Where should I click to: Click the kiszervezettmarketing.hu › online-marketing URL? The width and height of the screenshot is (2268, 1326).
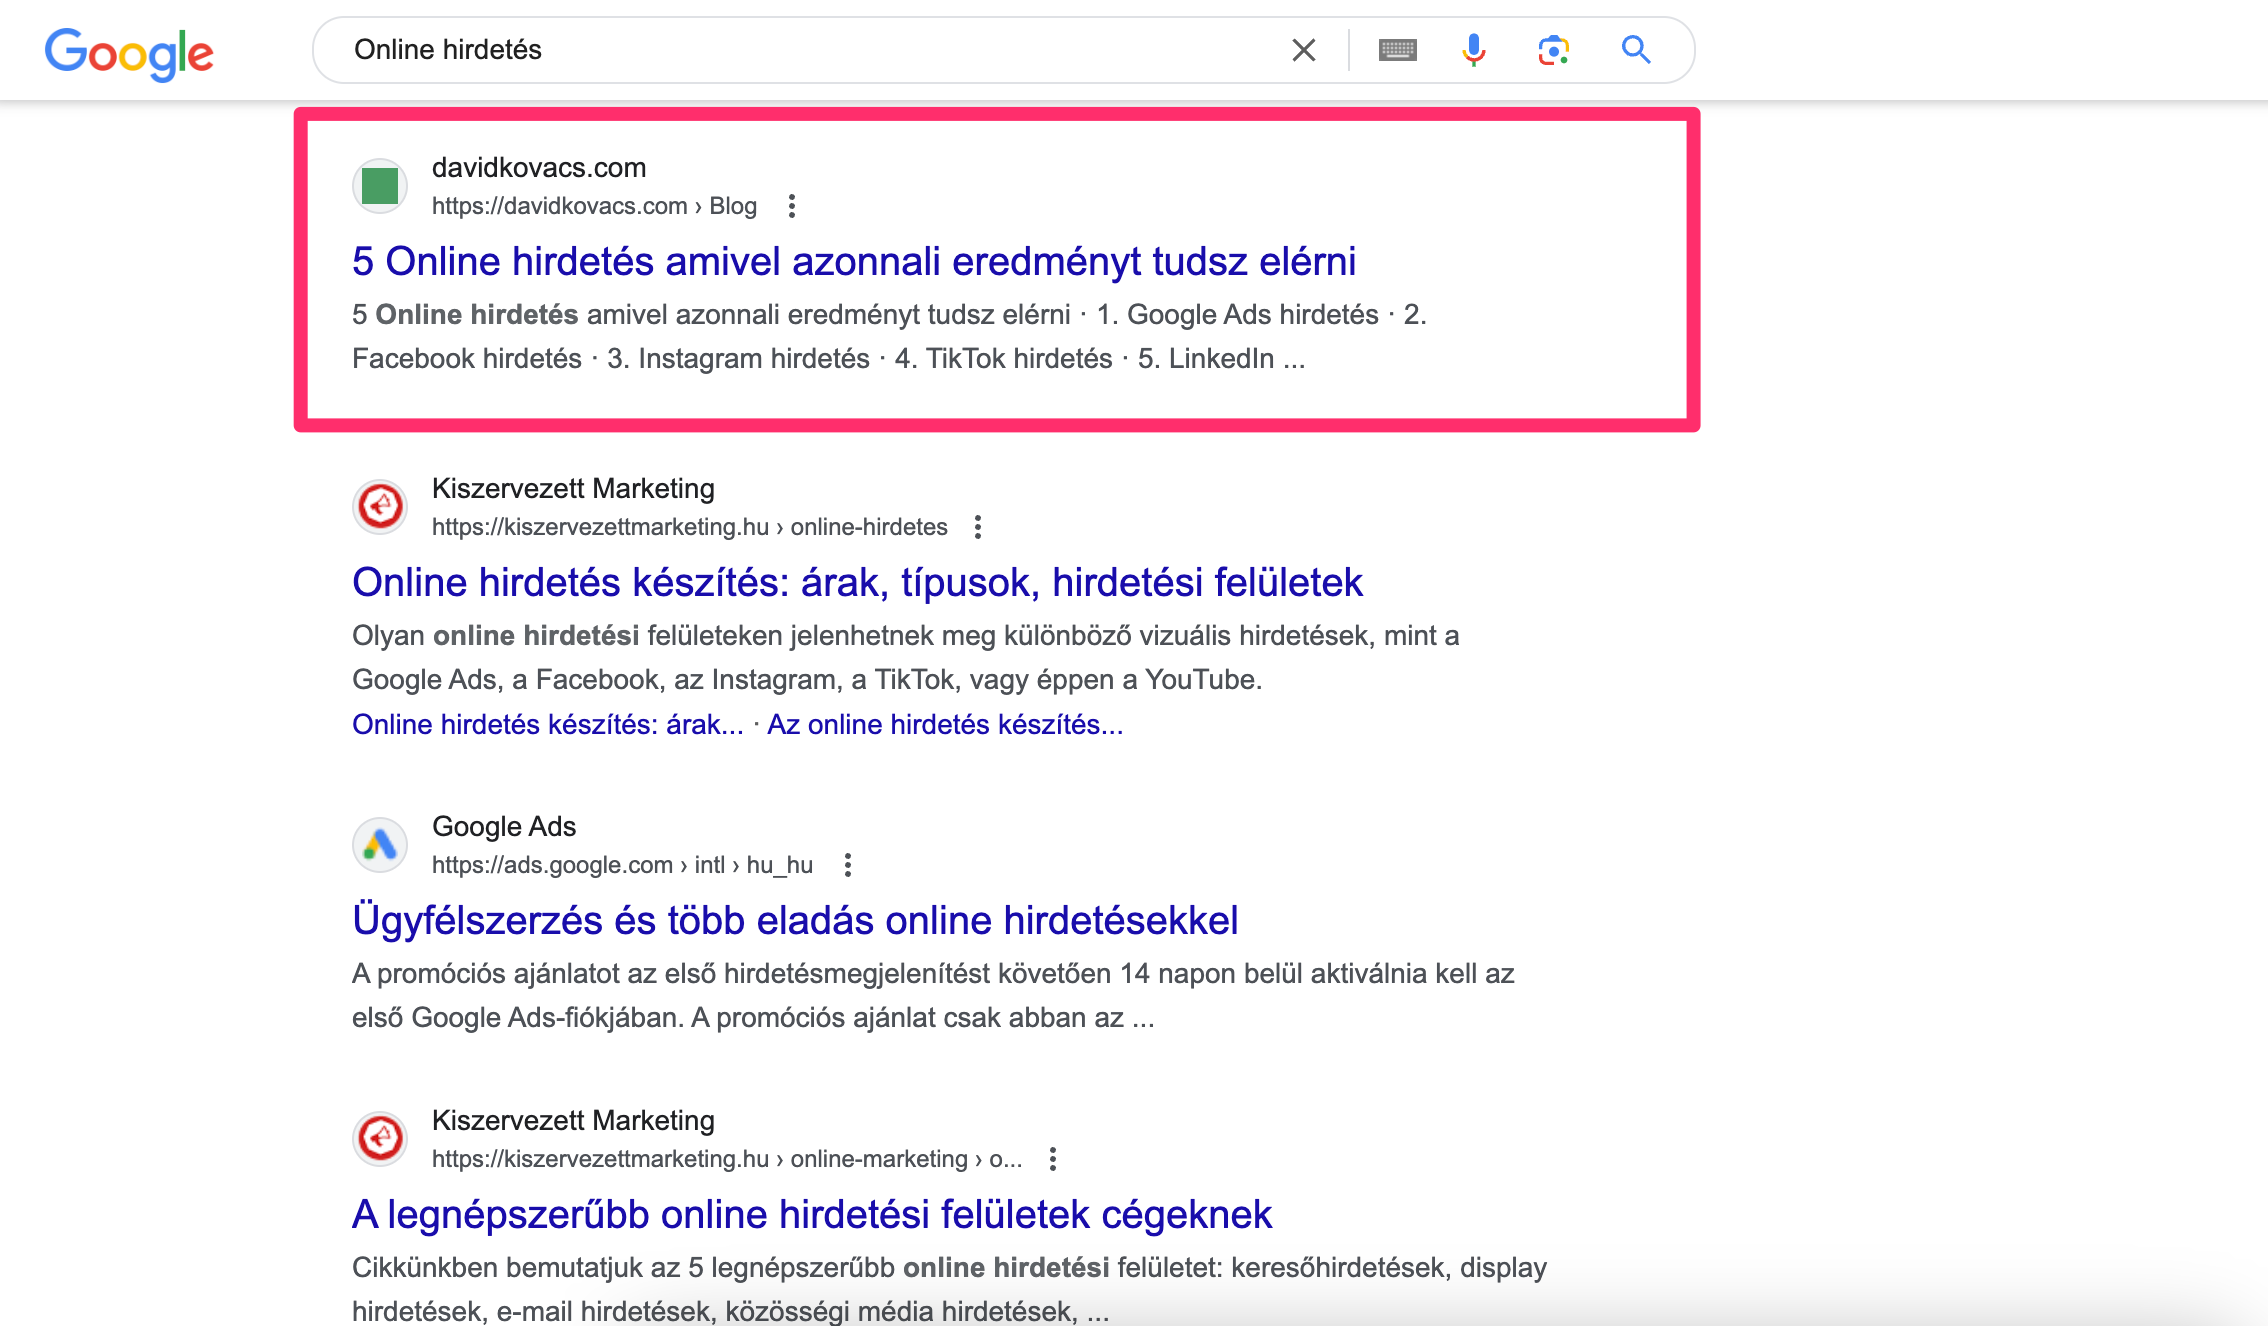(727, 1159)
